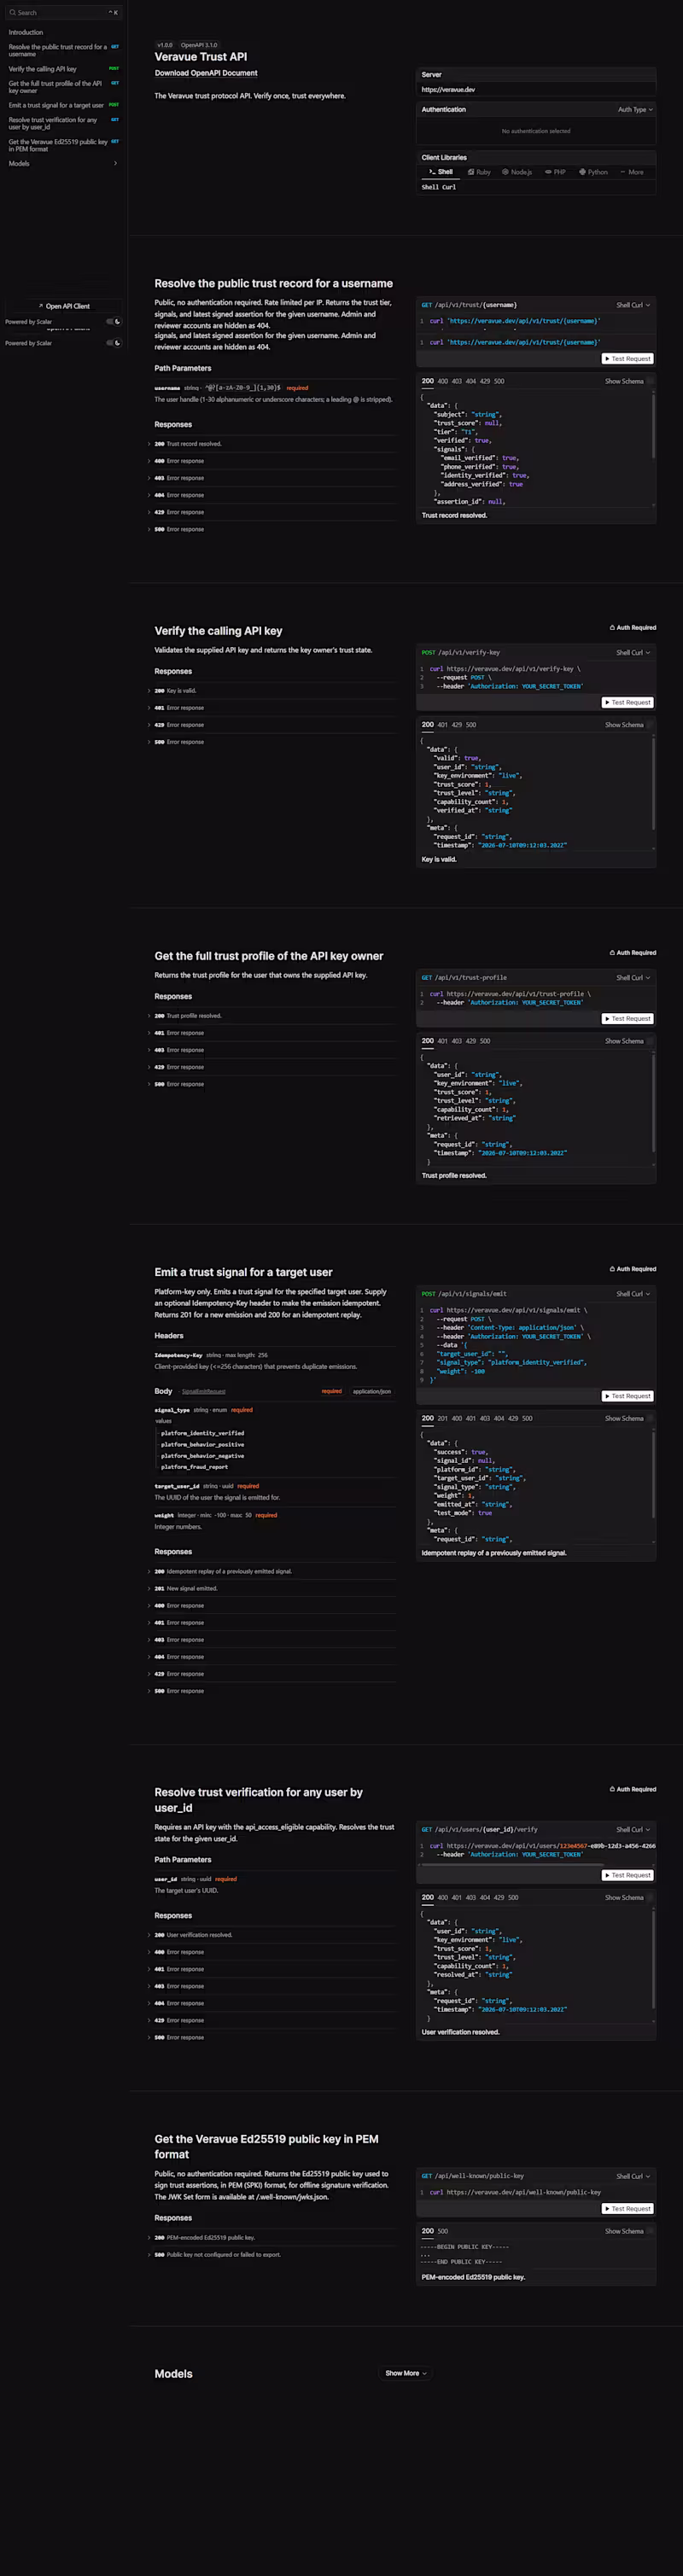Open More client libraries

point(631,172)
